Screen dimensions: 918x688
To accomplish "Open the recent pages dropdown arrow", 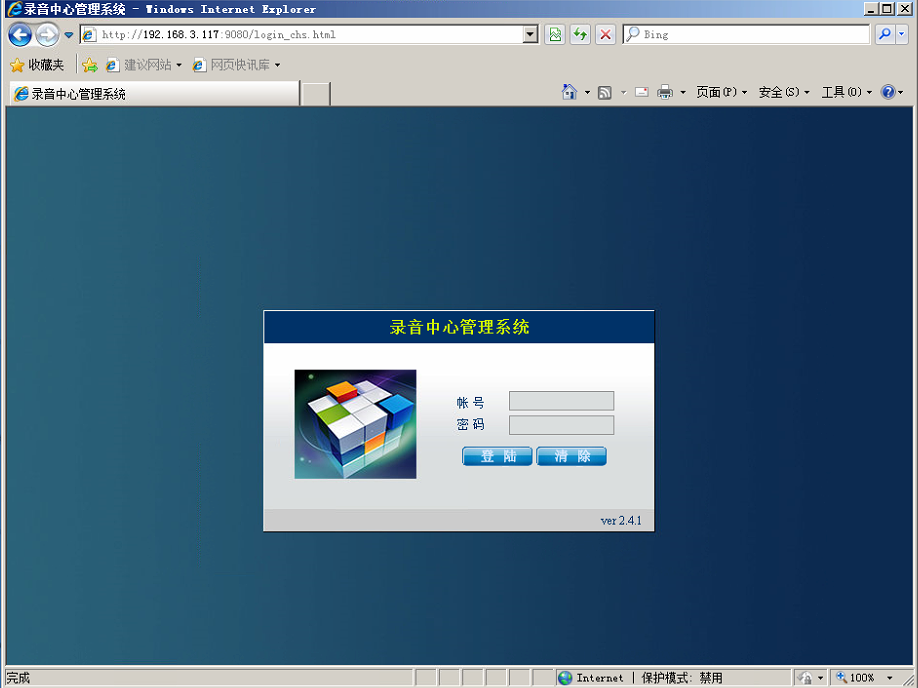I will pos(68,35).
